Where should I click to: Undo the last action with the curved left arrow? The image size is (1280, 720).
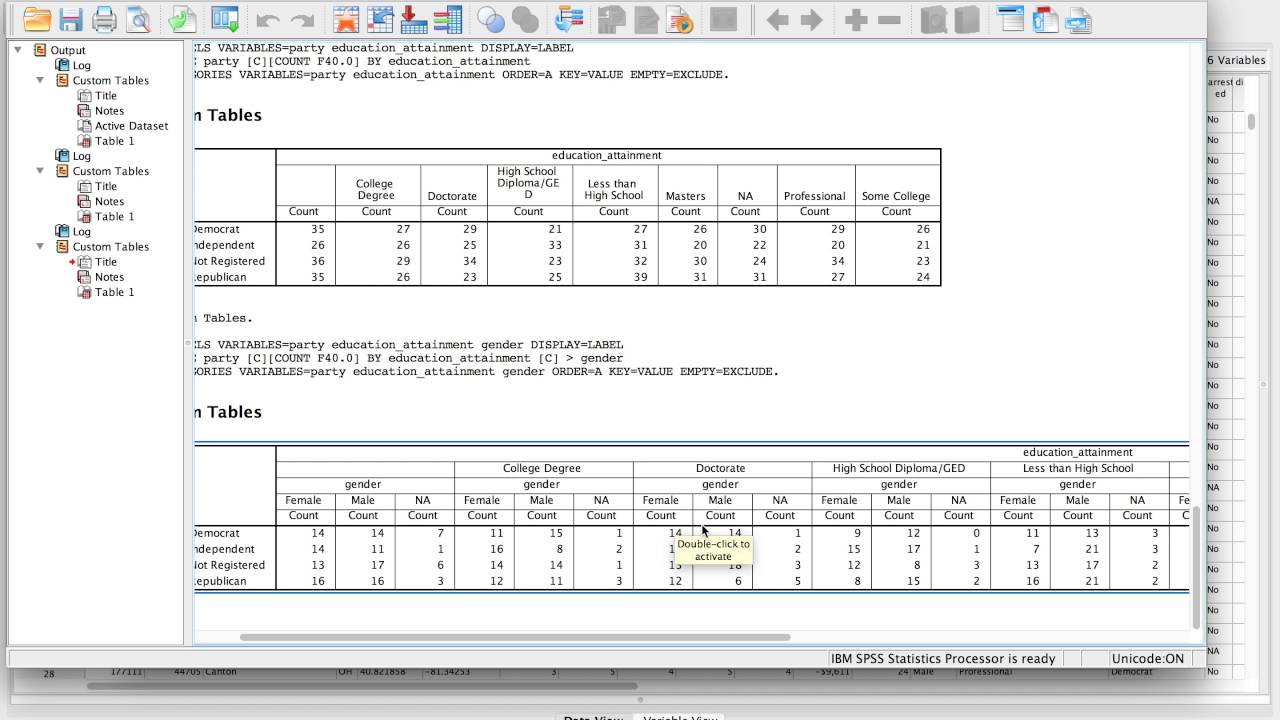coord(267,20)
